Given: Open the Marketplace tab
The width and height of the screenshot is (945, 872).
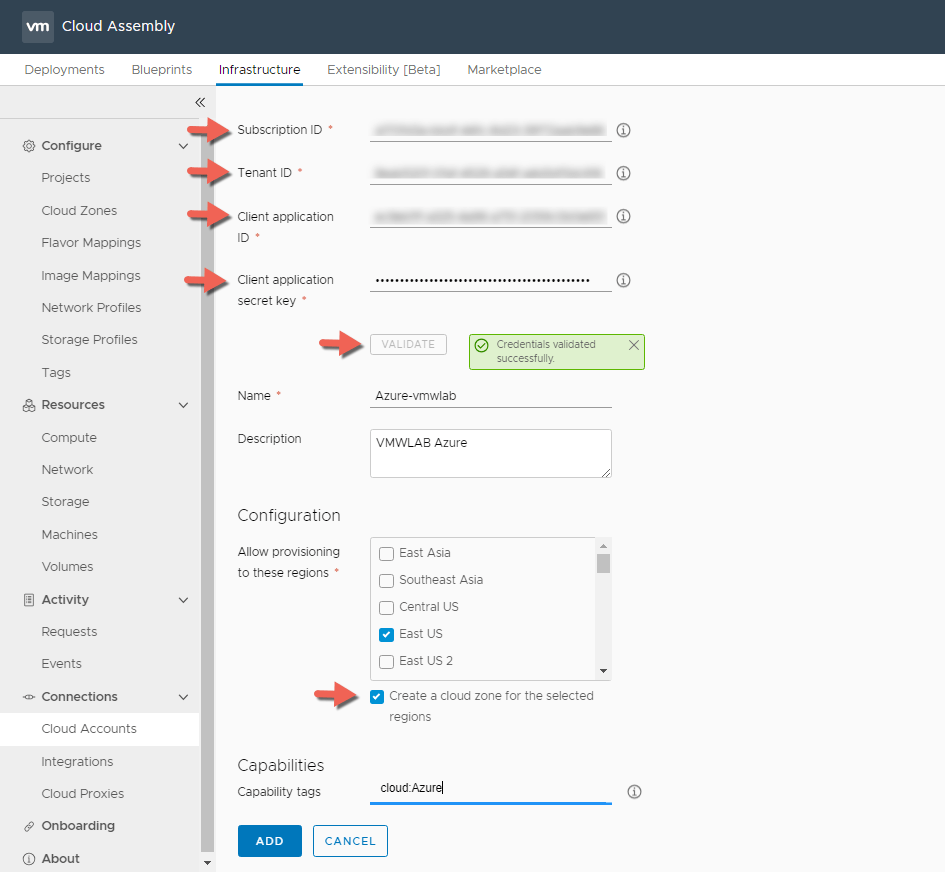Looking at the screenshot, I should tap(504, 70).
